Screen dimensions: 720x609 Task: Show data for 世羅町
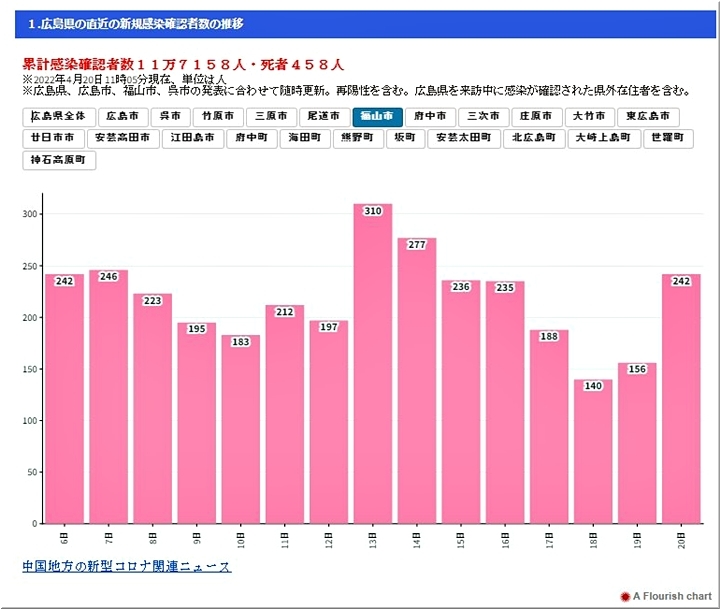pyautogui.click(x=667, y=138)
